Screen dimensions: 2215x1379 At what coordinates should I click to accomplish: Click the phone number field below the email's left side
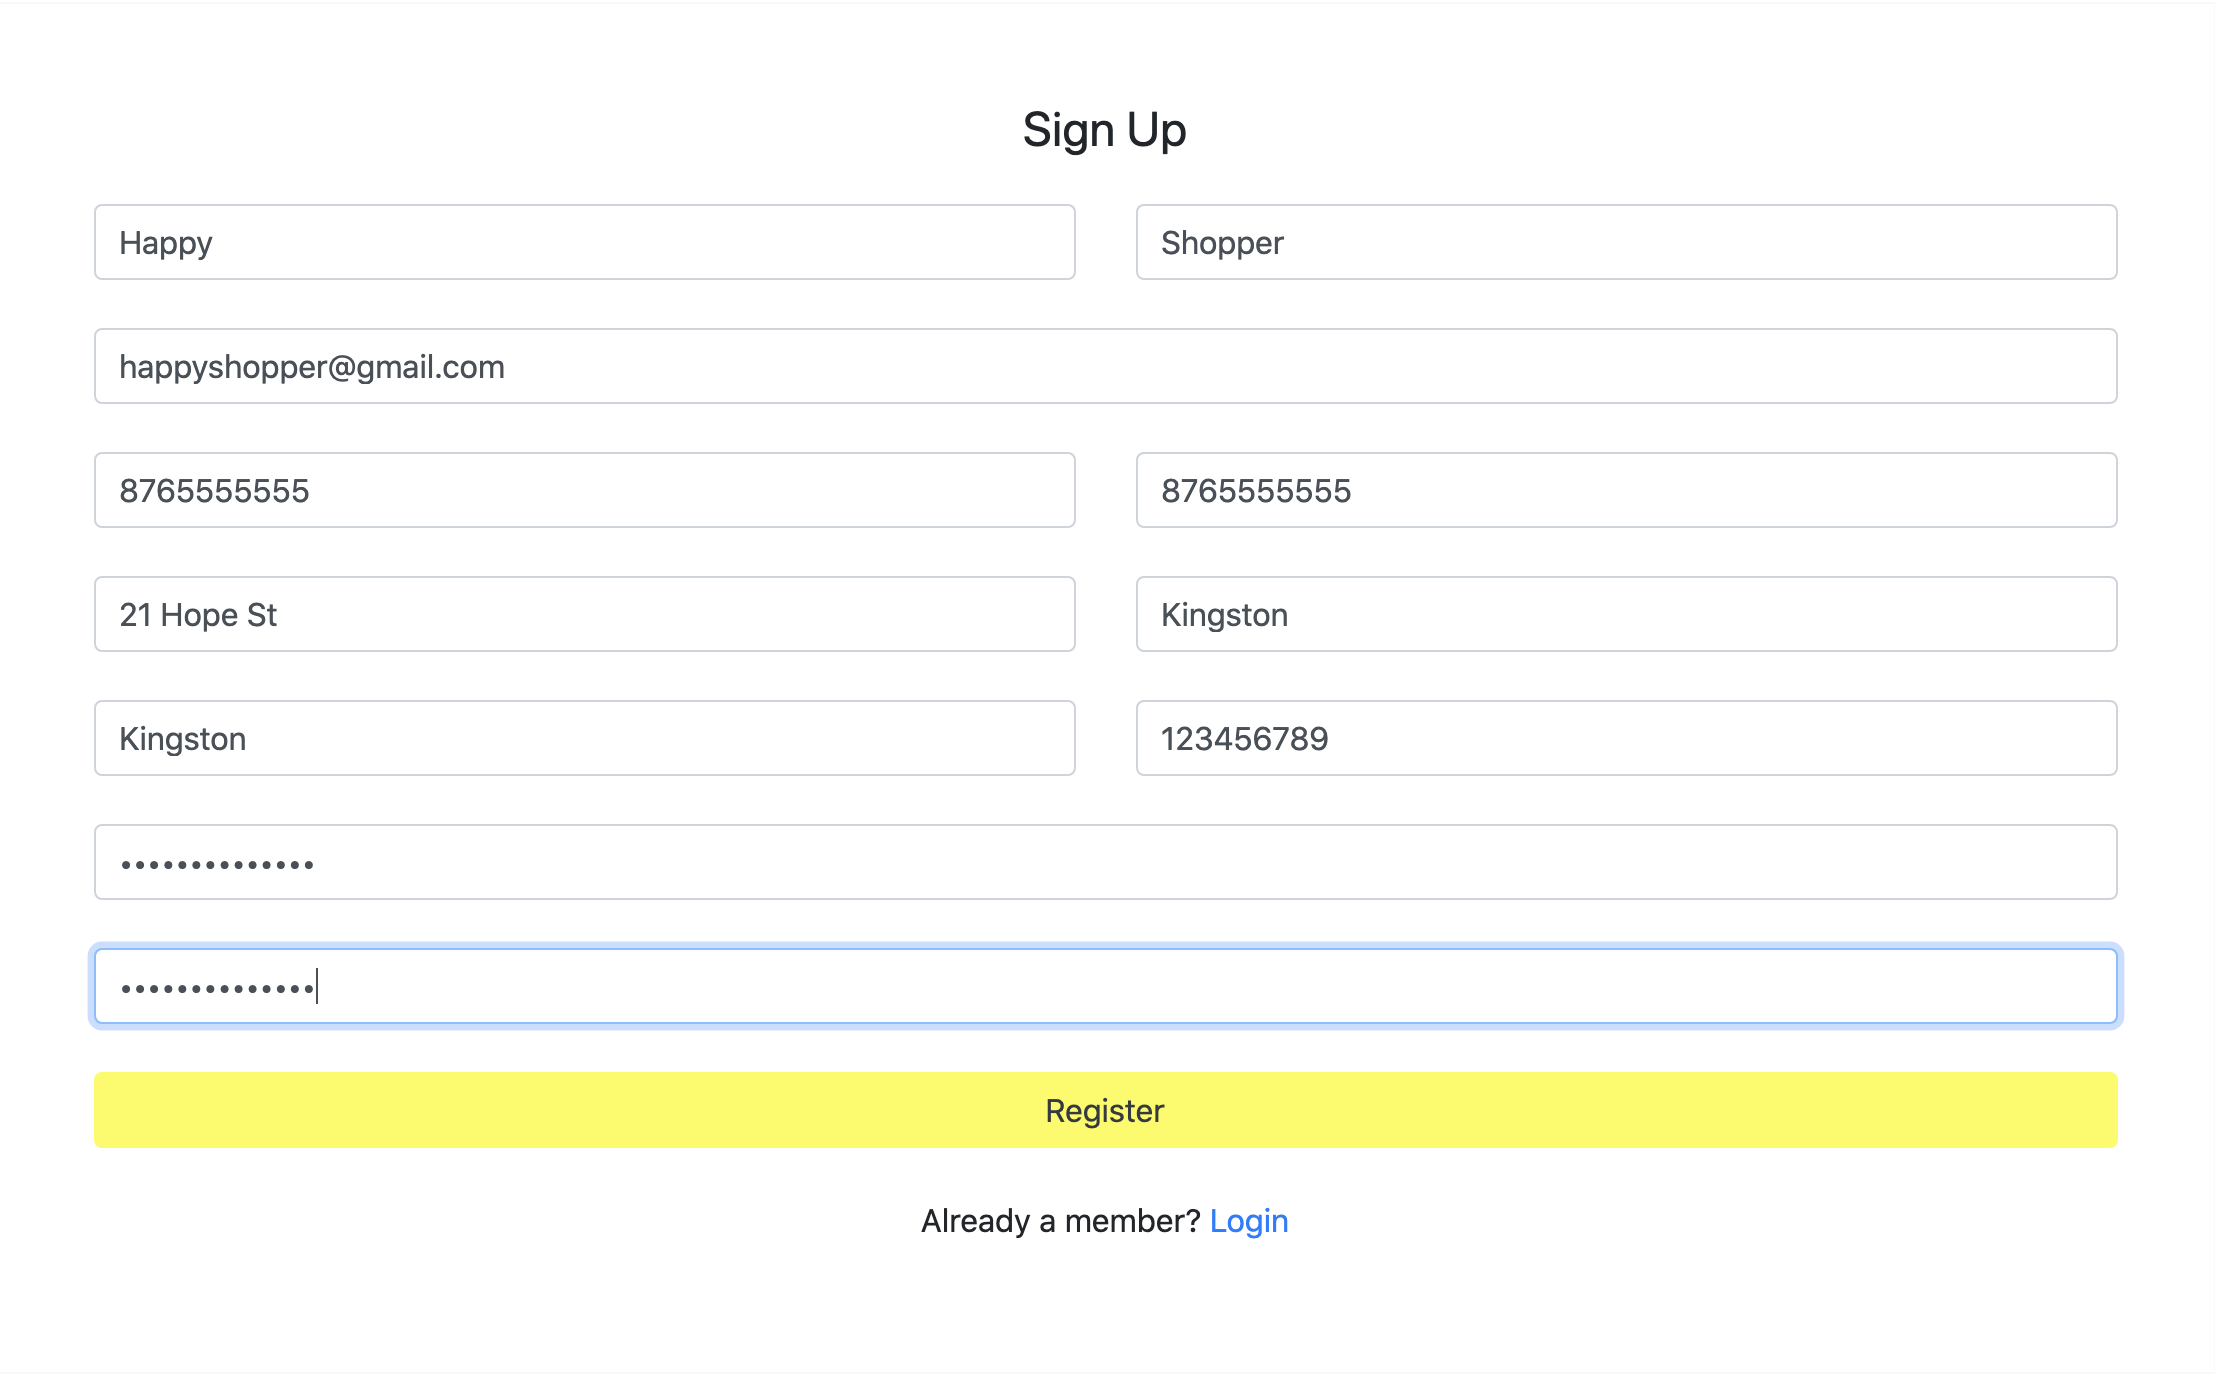coord(584,490)
